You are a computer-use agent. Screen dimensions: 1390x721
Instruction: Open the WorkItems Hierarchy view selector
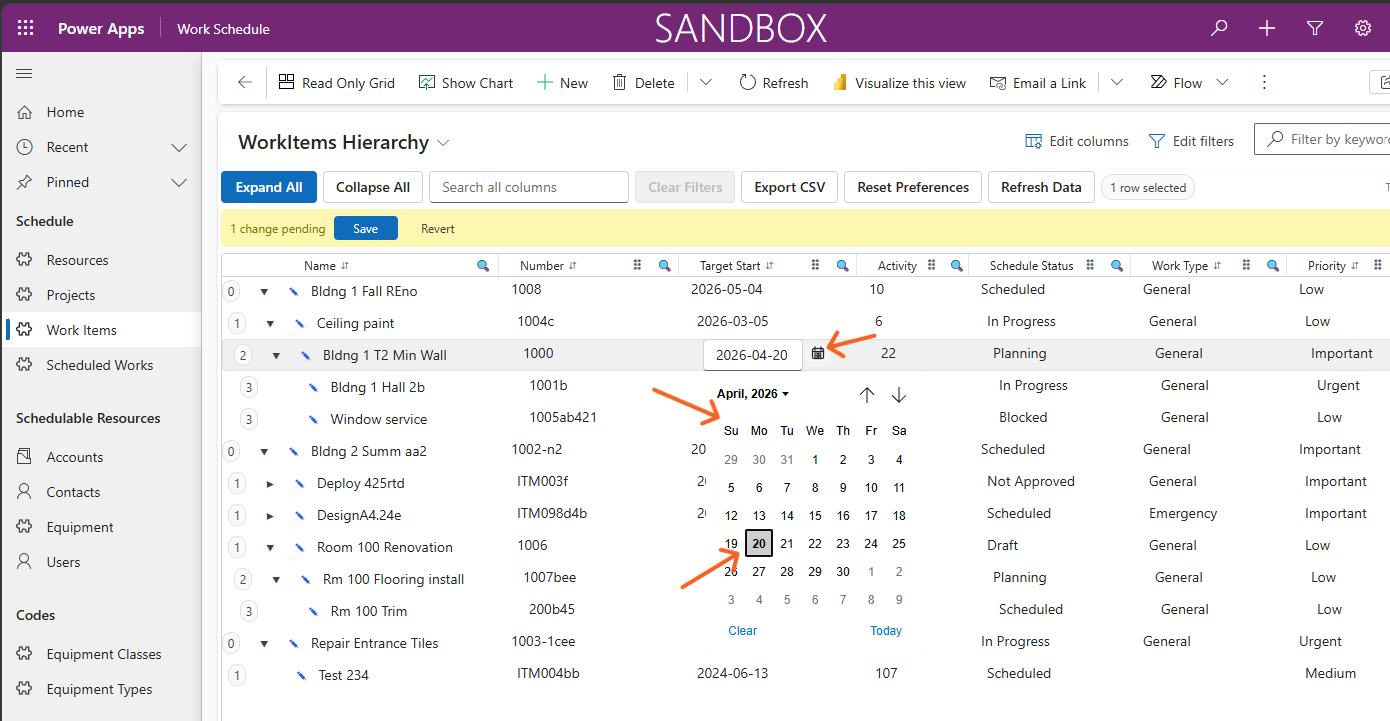(444, 143)
